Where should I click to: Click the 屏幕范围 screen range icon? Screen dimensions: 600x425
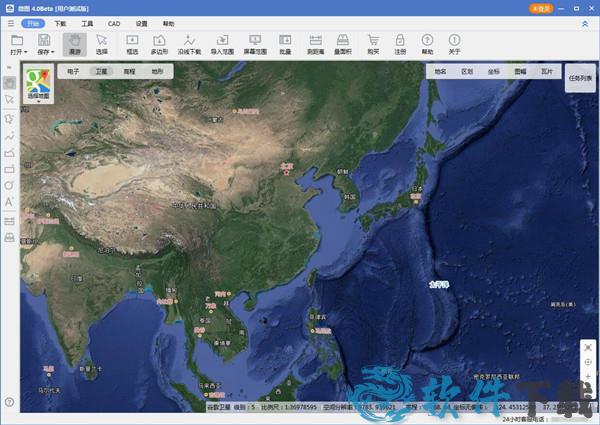pyautogui.click(x=255, y=44)
